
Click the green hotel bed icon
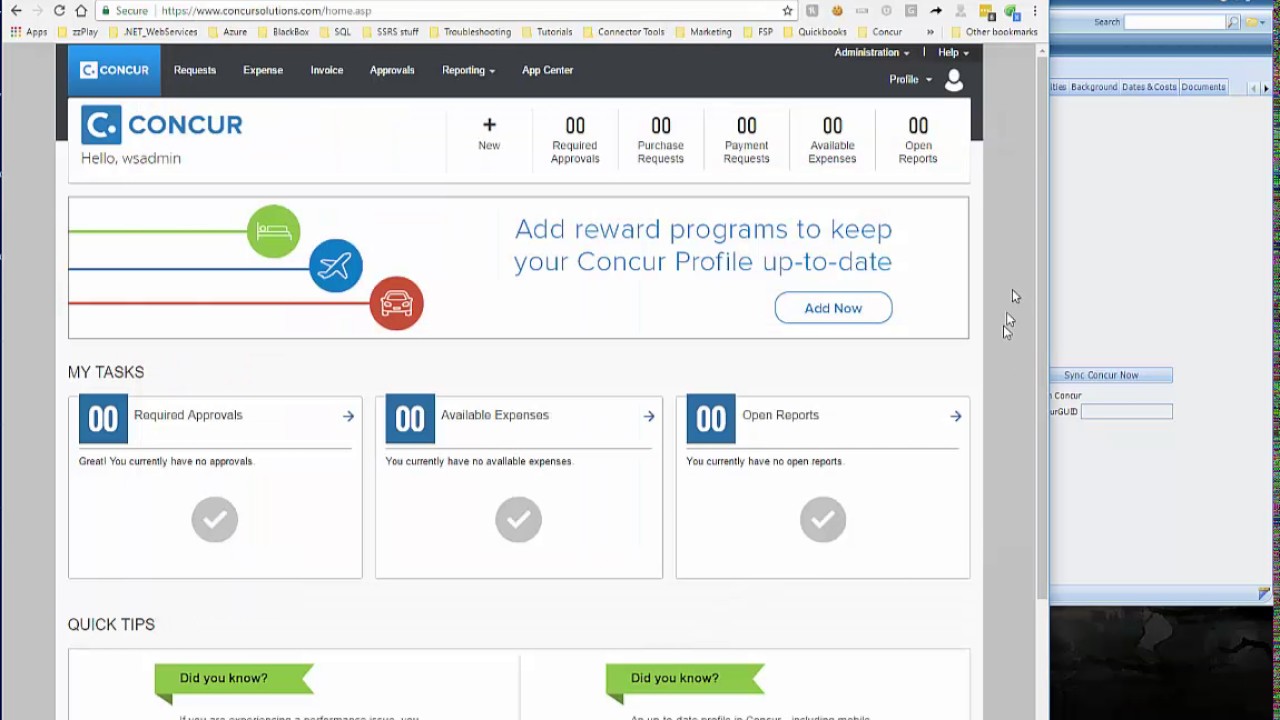pos(273,231)
